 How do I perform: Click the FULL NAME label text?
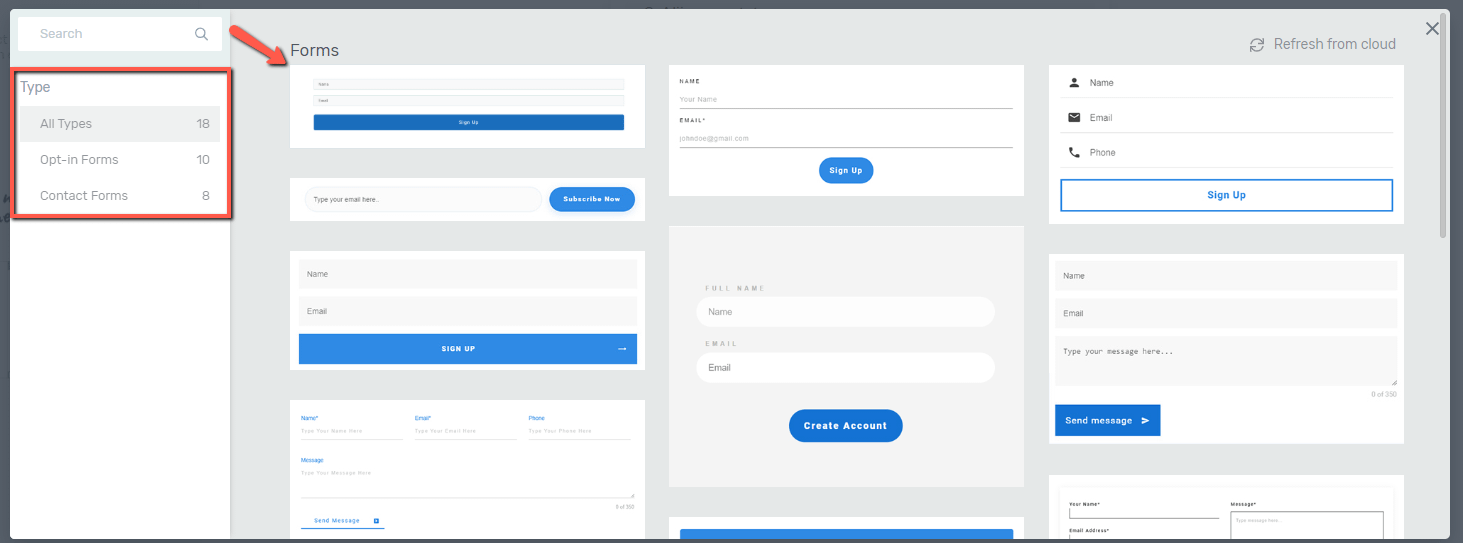pos(735,288)
